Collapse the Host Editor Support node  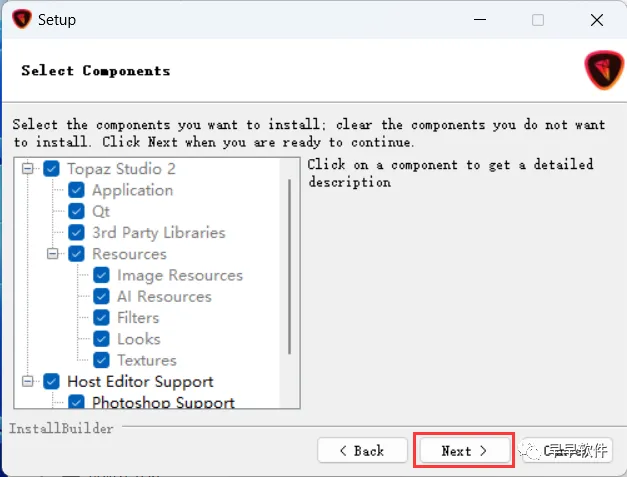(28, 381)
